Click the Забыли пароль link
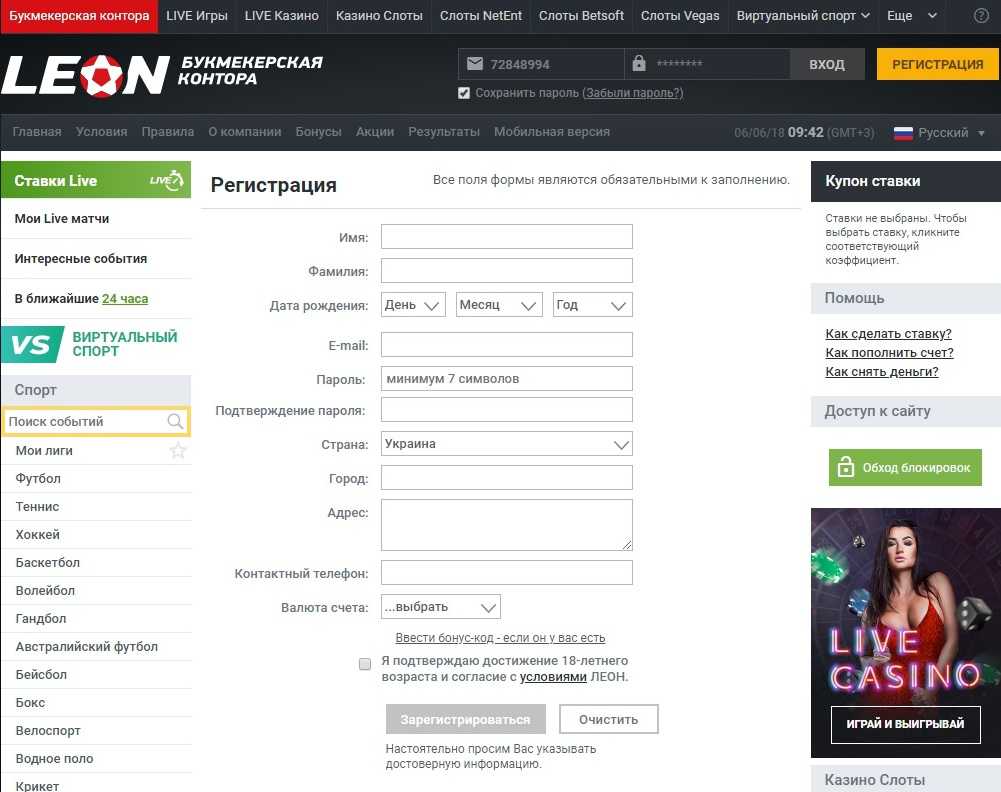The image size is (1001, 792). (x=633, y=93)
